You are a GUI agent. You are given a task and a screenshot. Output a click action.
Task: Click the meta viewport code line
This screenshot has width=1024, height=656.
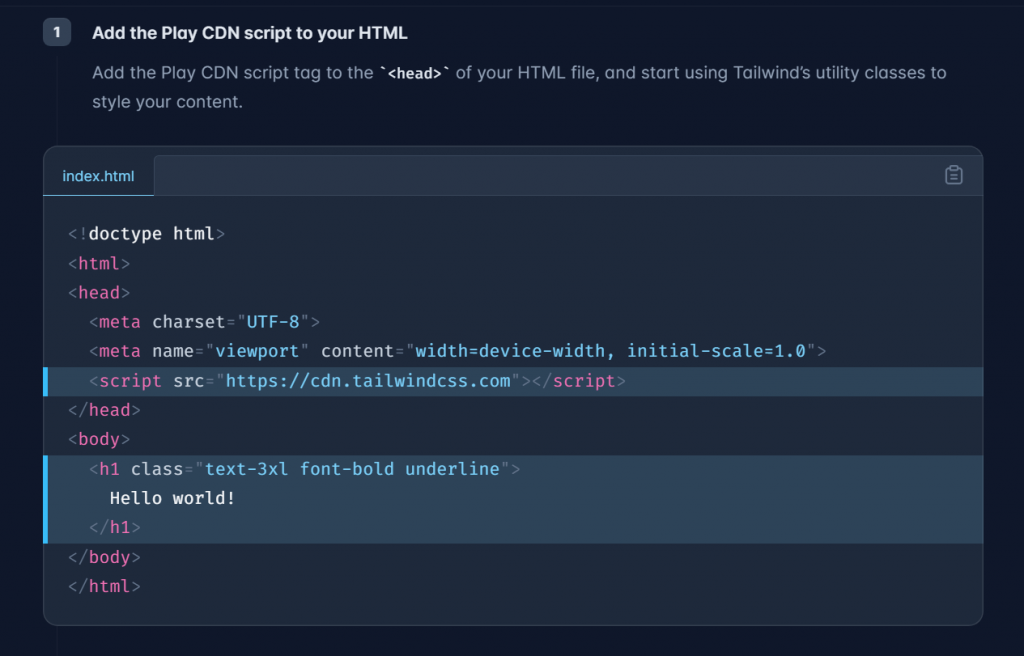(x=457, y=351)
